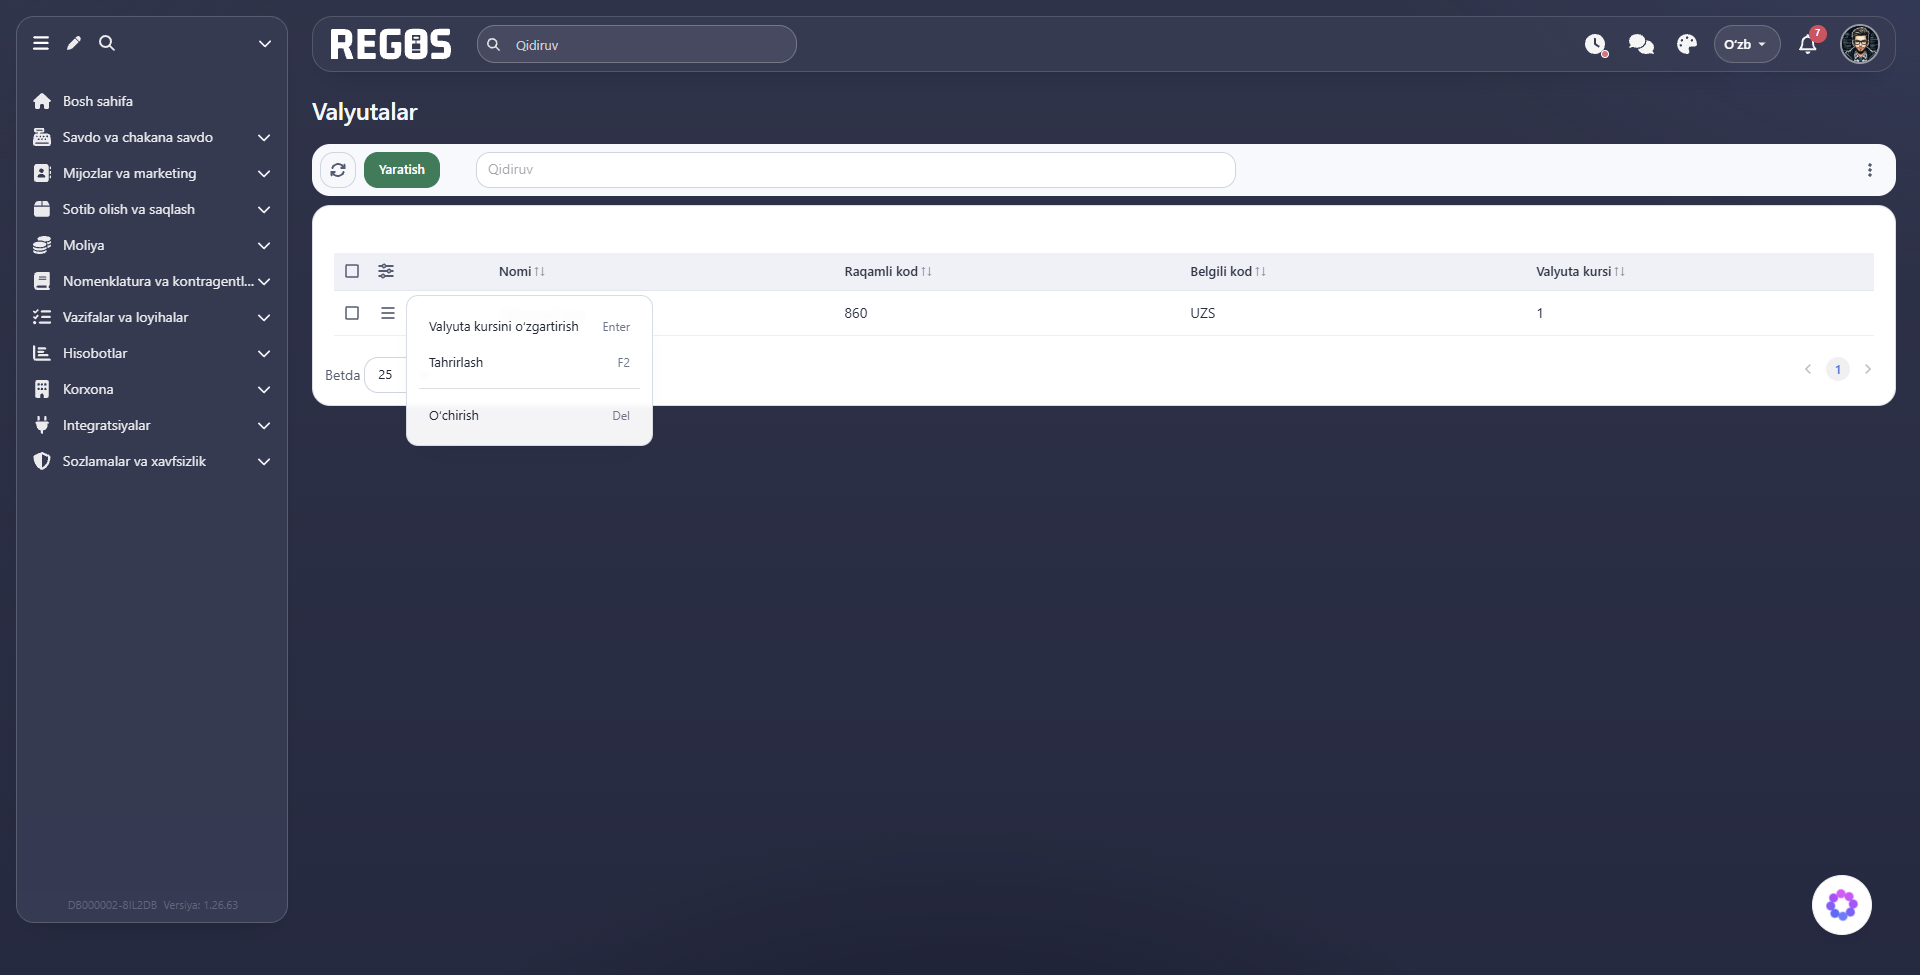Sort by the Valyuta kursi column
This screenshot has height=975, width=1920.
tap(1581, 271)
